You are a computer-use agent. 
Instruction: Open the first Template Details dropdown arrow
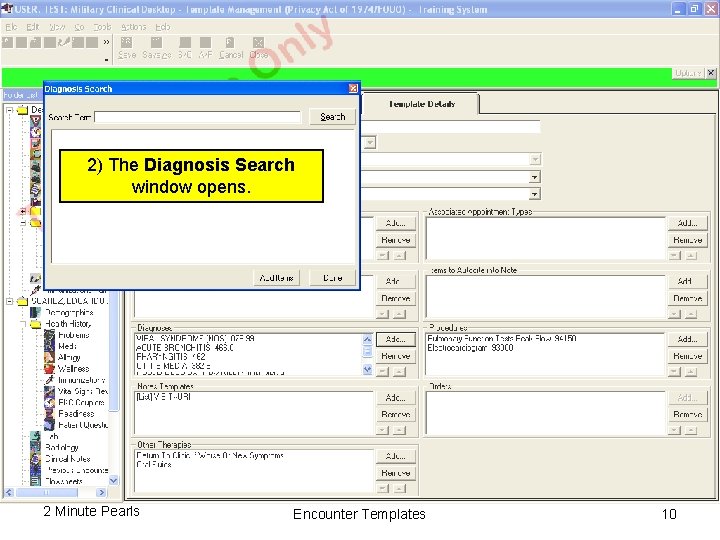[x=535, y=159]
